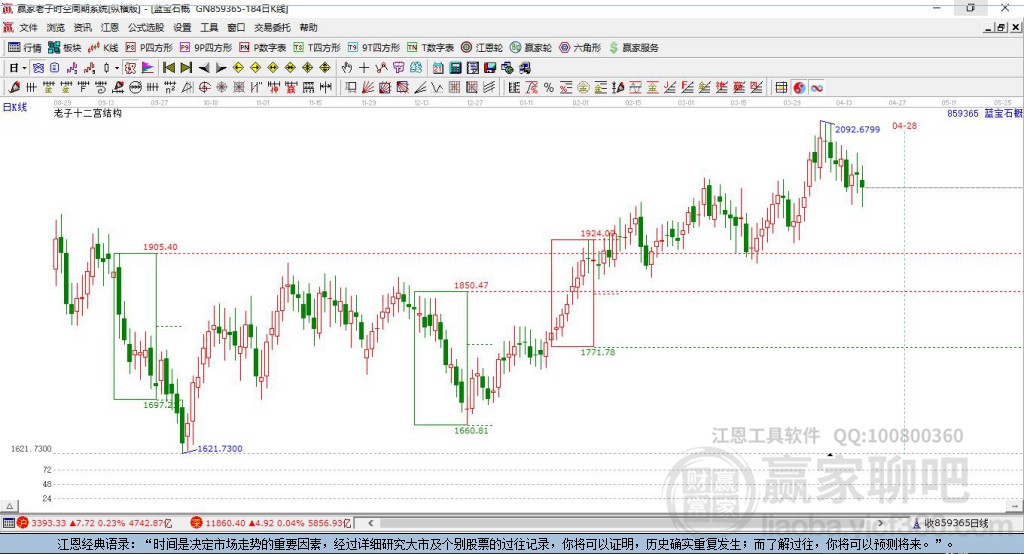Open the 工具 menu
1024x554 pixels.
(x=209, y=27)
